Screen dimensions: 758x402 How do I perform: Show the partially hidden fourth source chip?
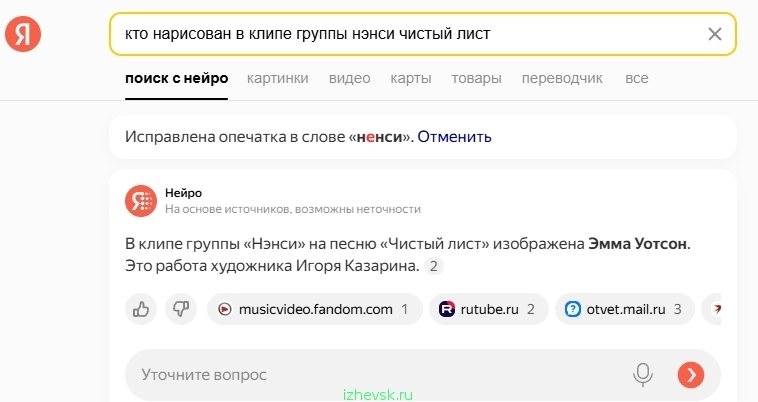point(711,309)
